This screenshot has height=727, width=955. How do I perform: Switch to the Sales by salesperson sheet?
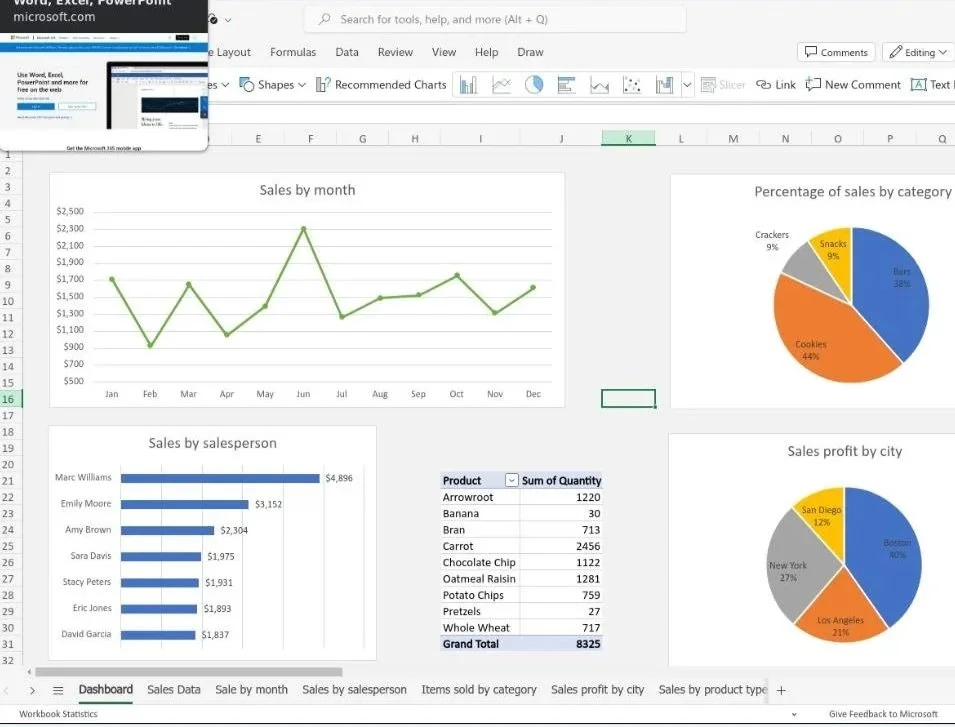[x=354, y=690]
